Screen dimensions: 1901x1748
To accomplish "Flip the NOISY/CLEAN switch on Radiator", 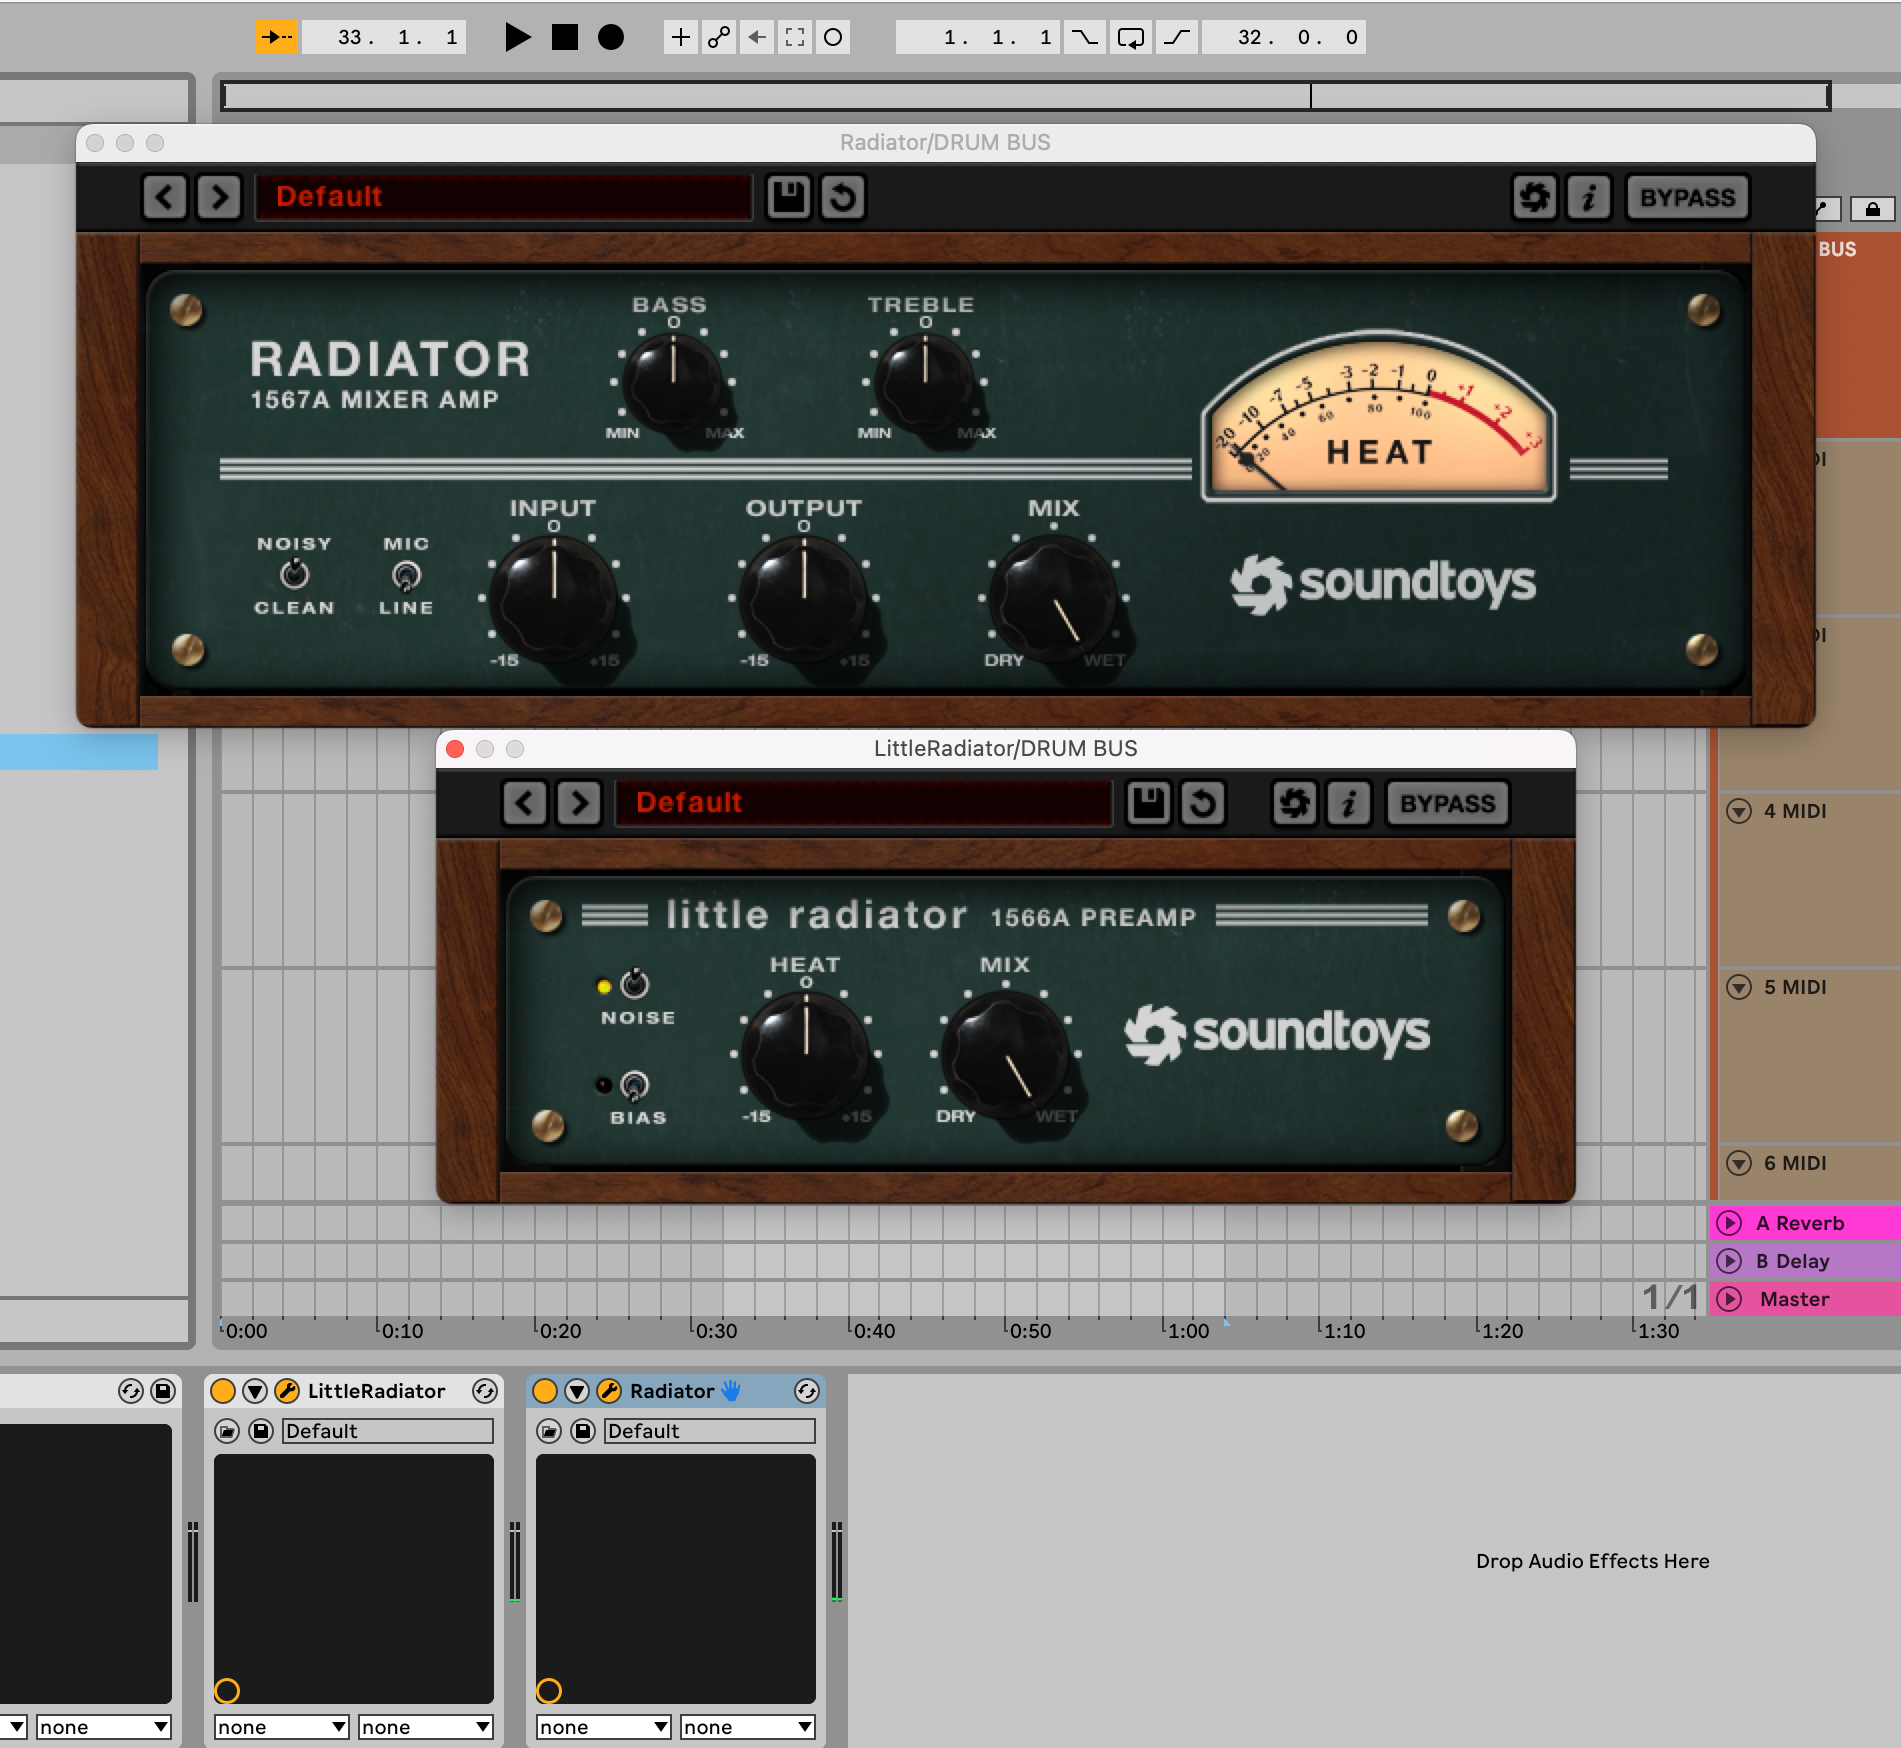I will point(294,574).
